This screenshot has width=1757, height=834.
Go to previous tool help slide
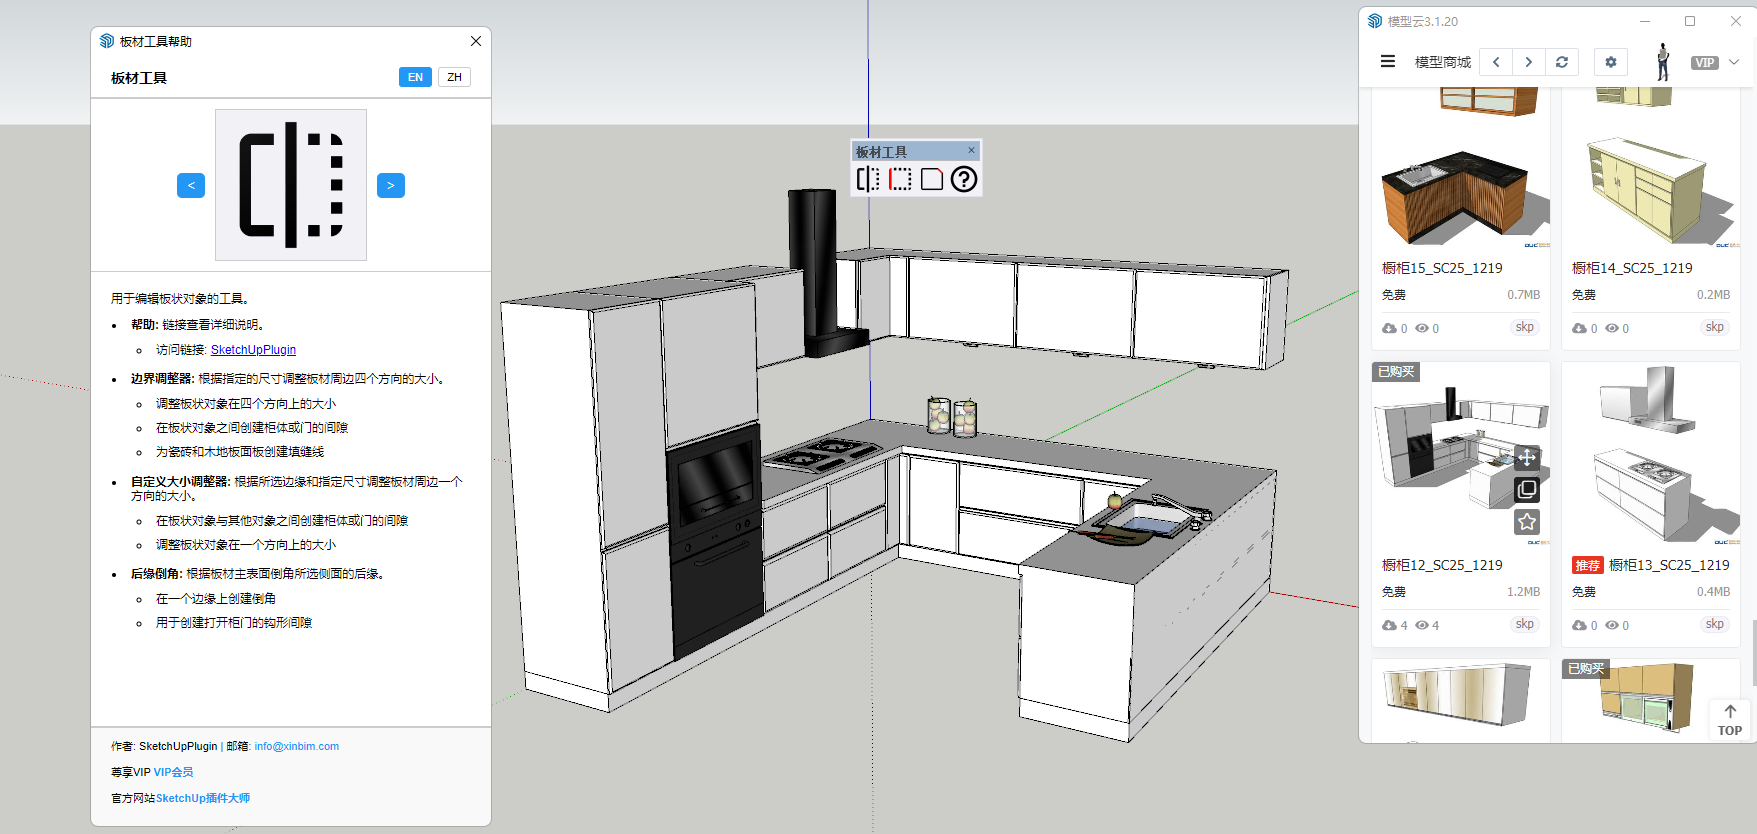(191, 185)
